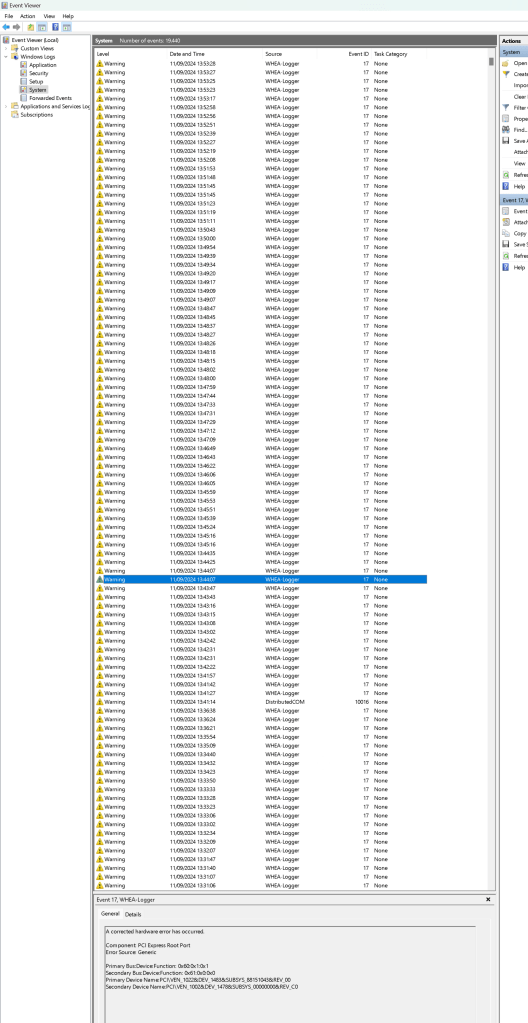This screenshot has height=1023, width=528.
Task: Expand the Custom Views tree node
Action: (6, 48)
